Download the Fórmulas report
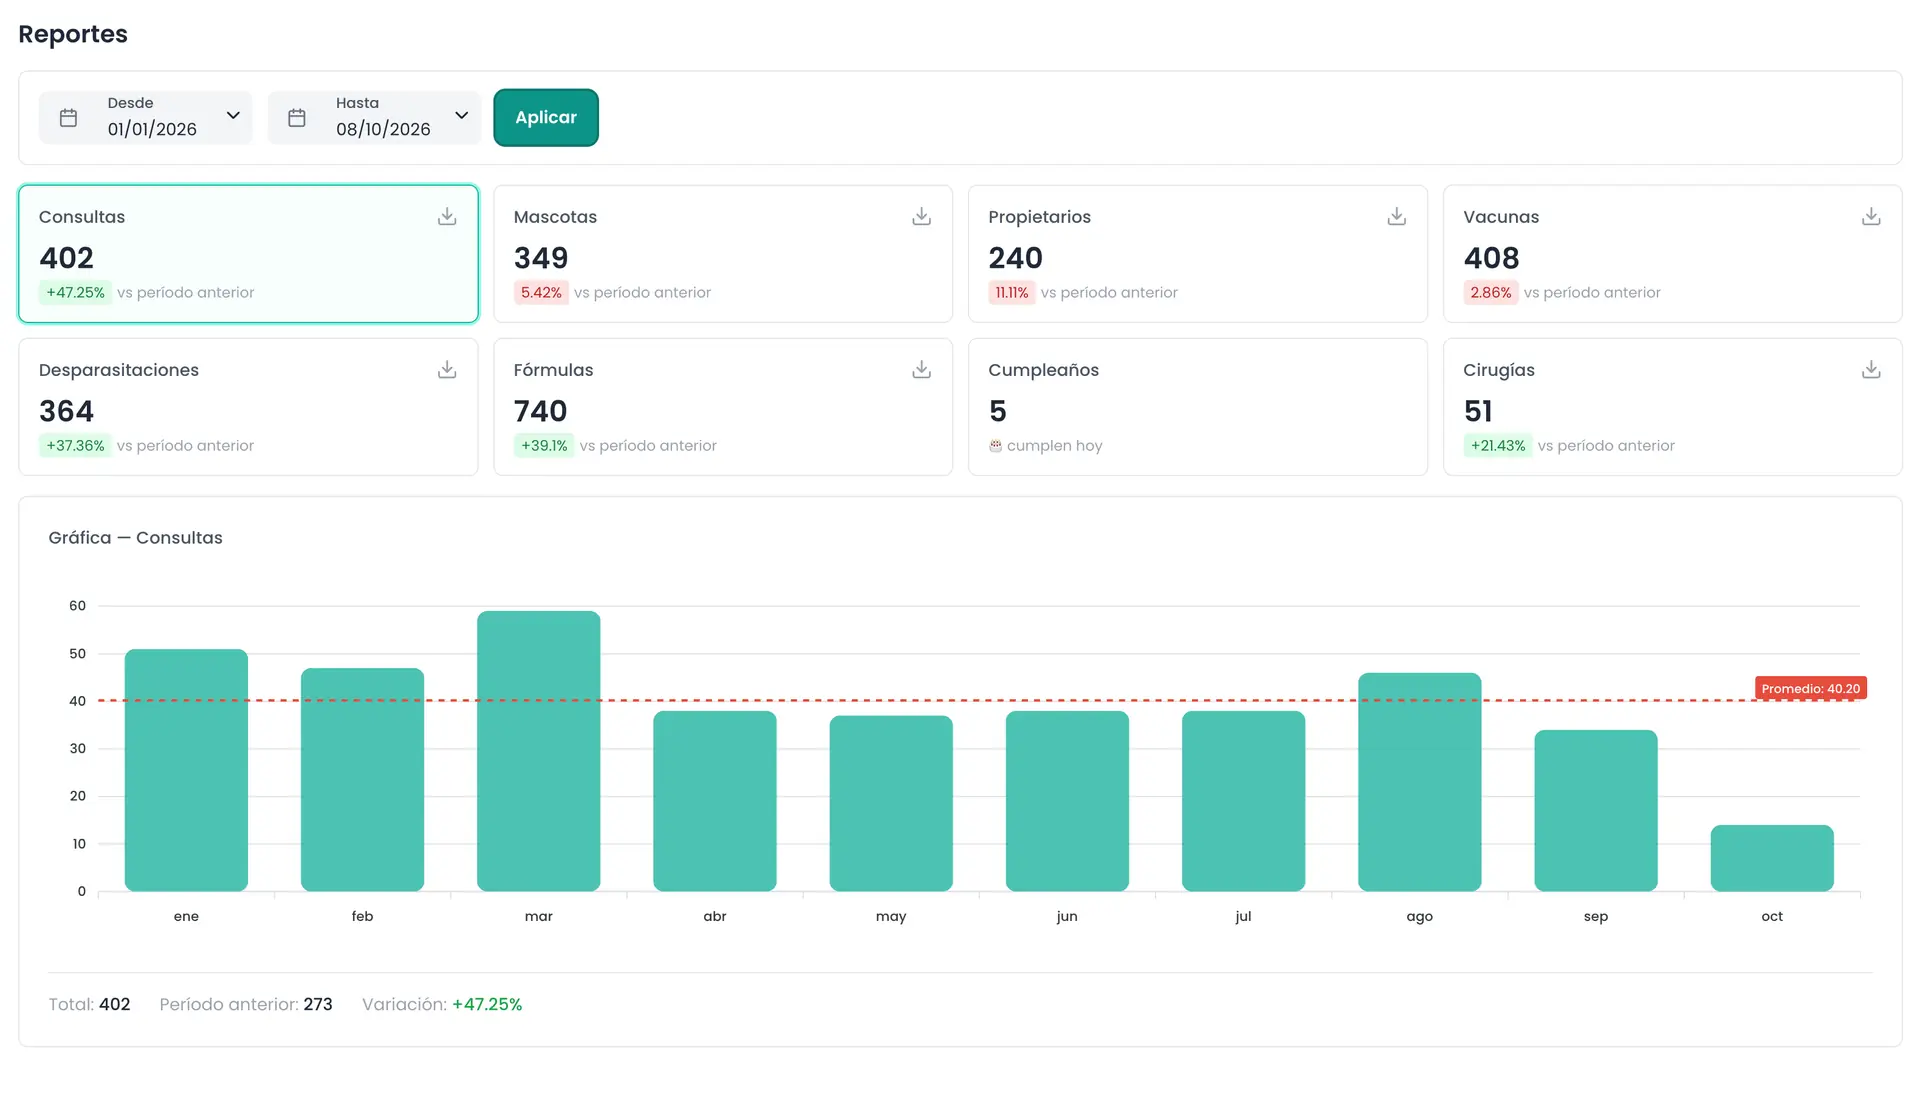This screenshot has height=1097, width=1920. [922, 370]
